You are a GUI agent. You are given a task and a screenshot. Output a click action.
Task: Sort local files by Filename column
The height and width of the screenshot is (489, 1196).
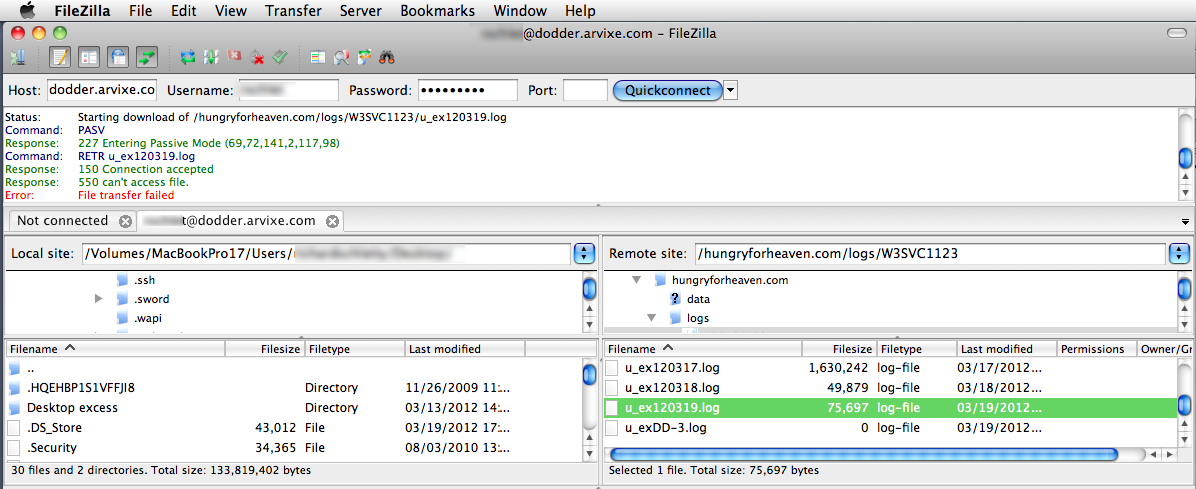(115, 349)
